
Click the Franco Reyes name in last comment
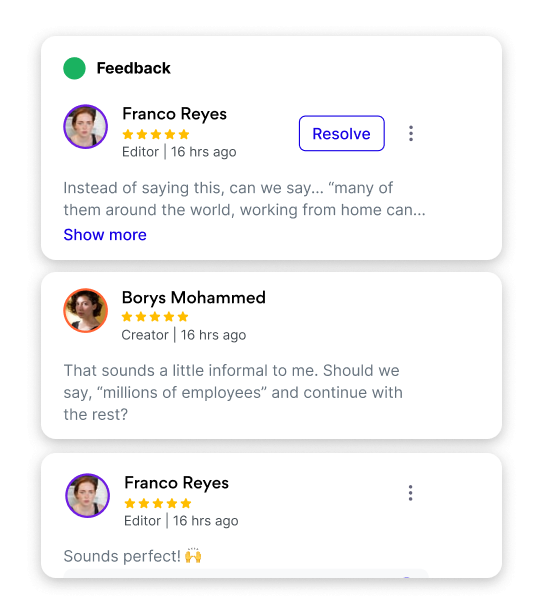point(176,483)
